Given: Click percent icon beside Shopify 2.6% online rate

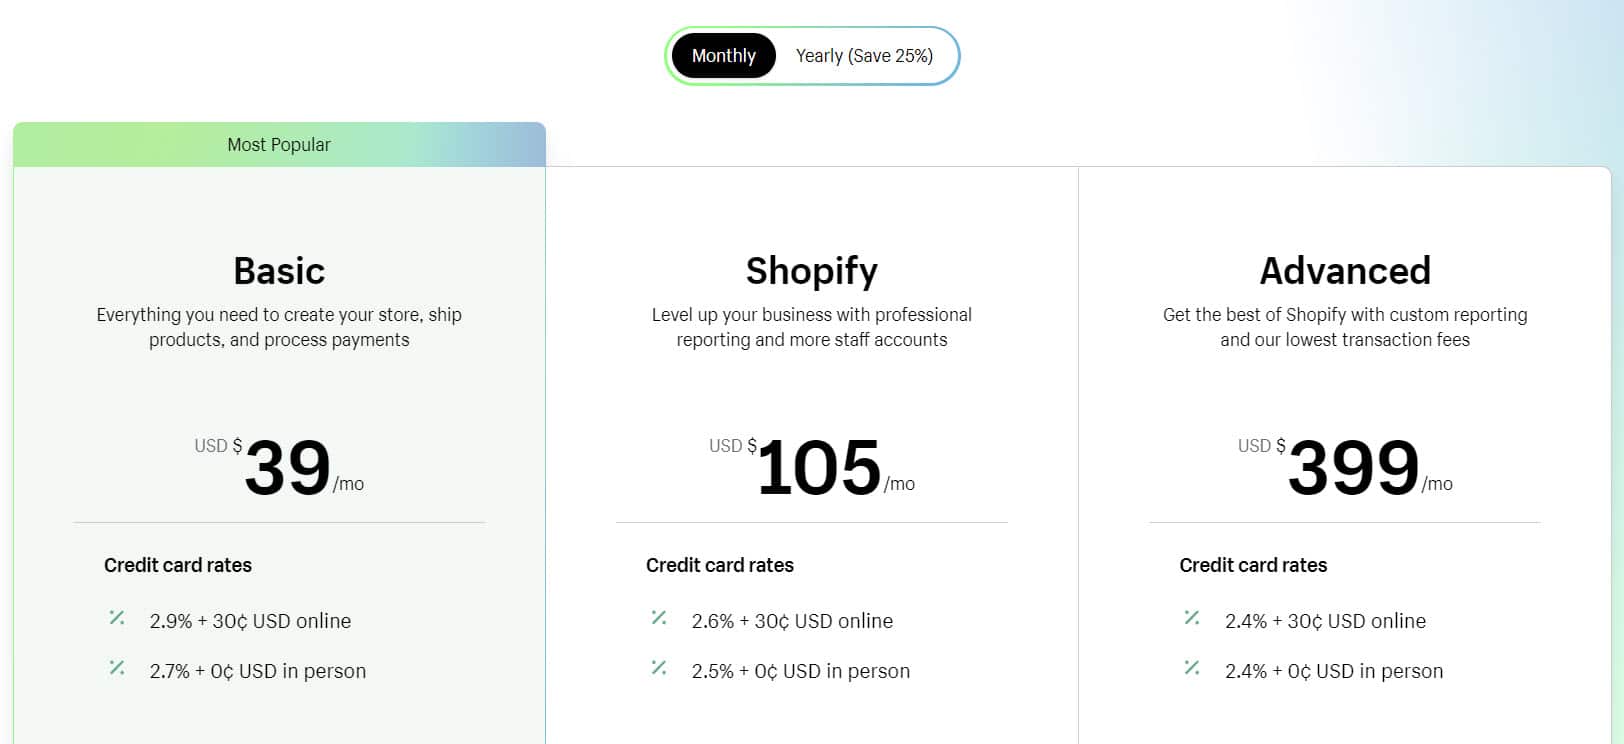Looking at the screenshot, I should [659, 618].
